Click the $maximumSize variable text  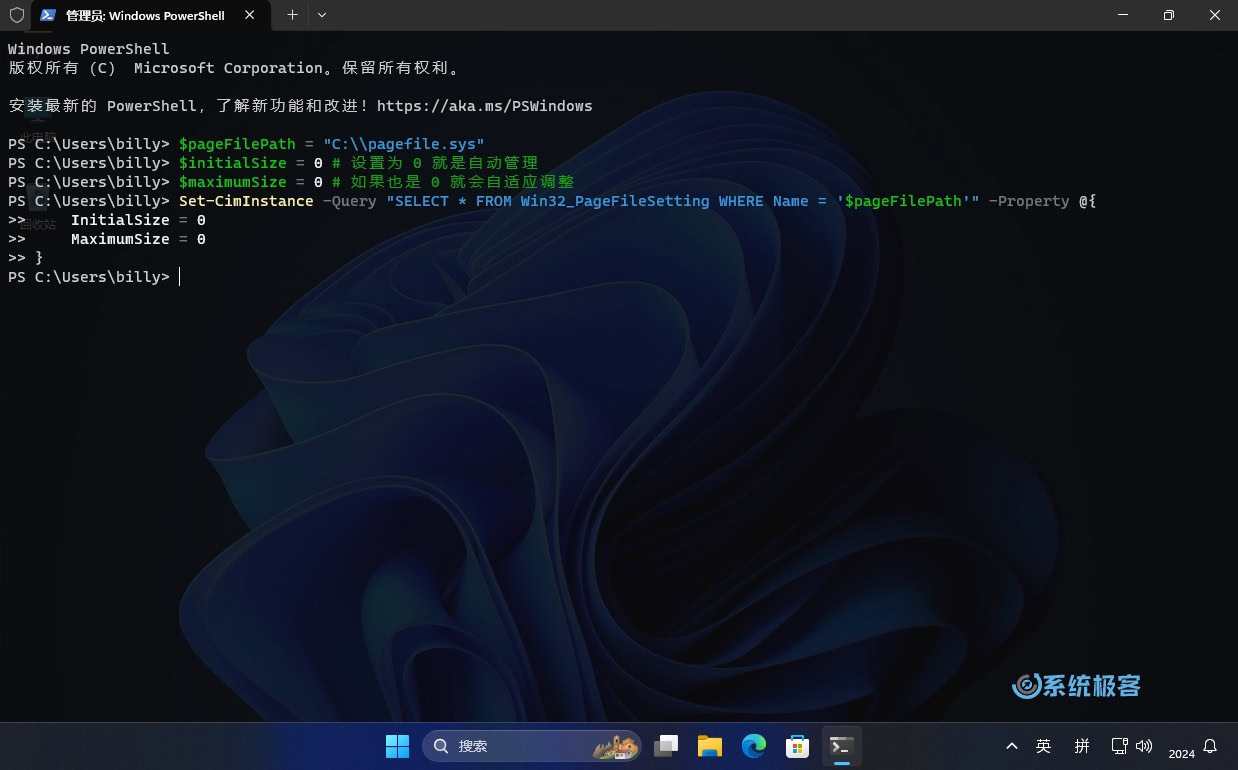233,182
